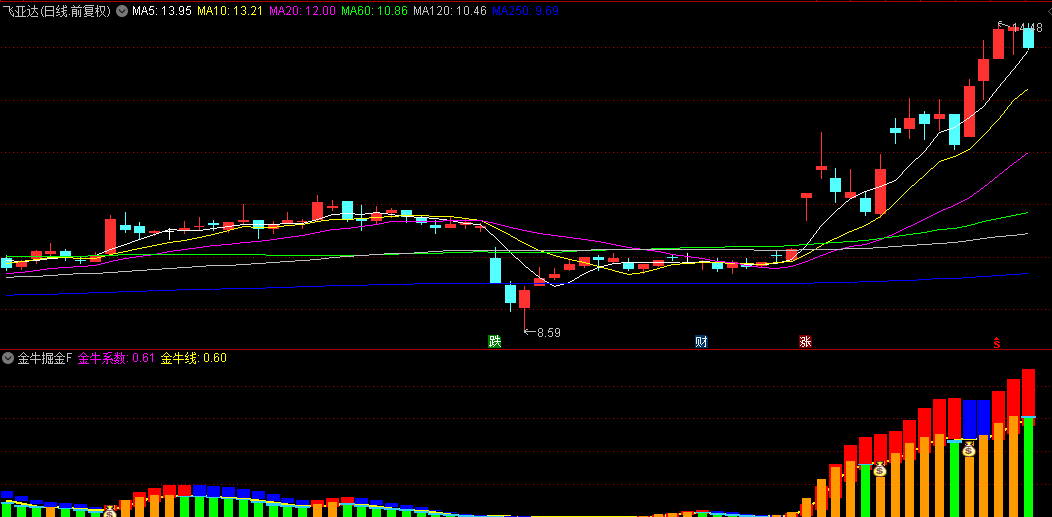Click the blue indicator bar above rightmost money bag

pyautogui.click(x=969, y=420)
